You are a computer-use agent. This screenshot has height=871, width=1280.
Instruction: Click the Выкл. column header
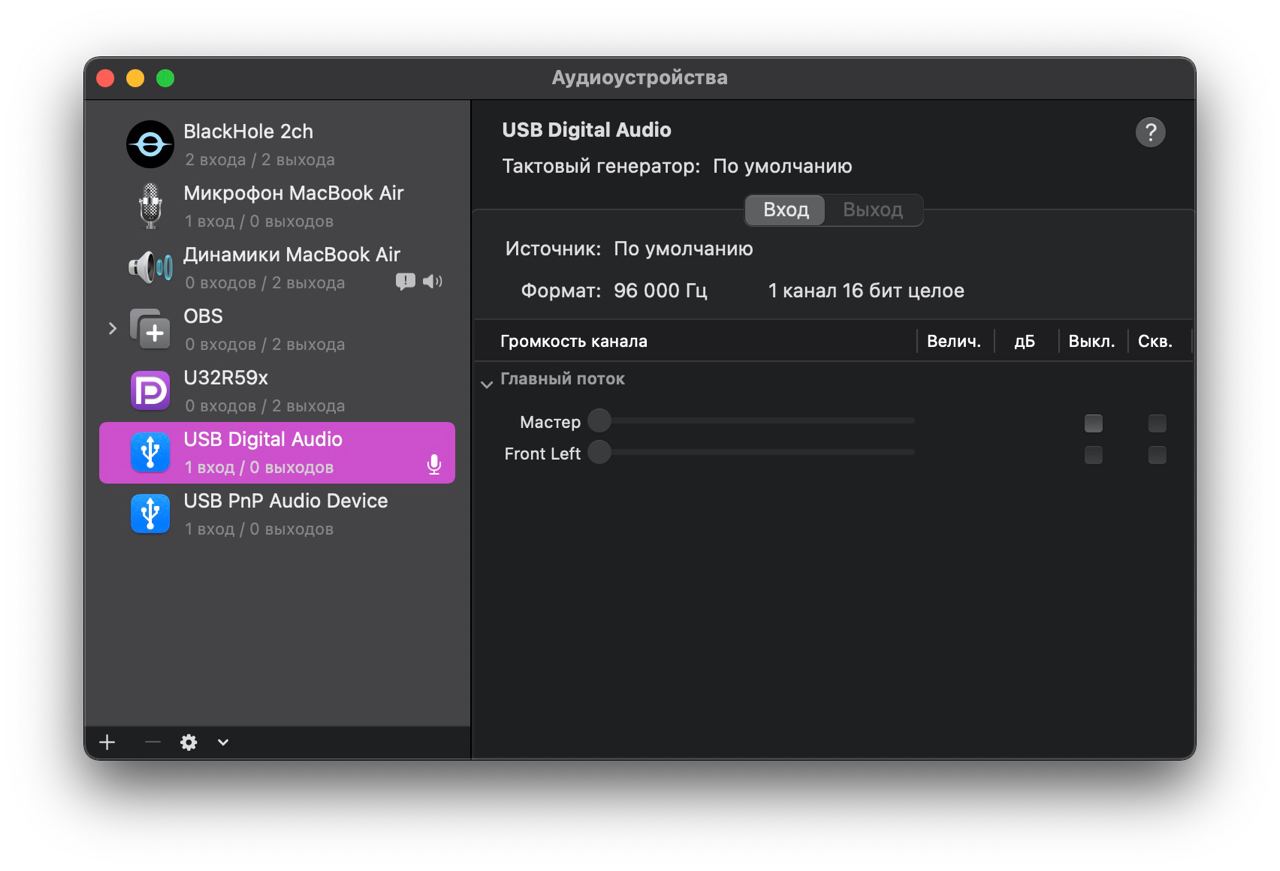coord(1092,341)
